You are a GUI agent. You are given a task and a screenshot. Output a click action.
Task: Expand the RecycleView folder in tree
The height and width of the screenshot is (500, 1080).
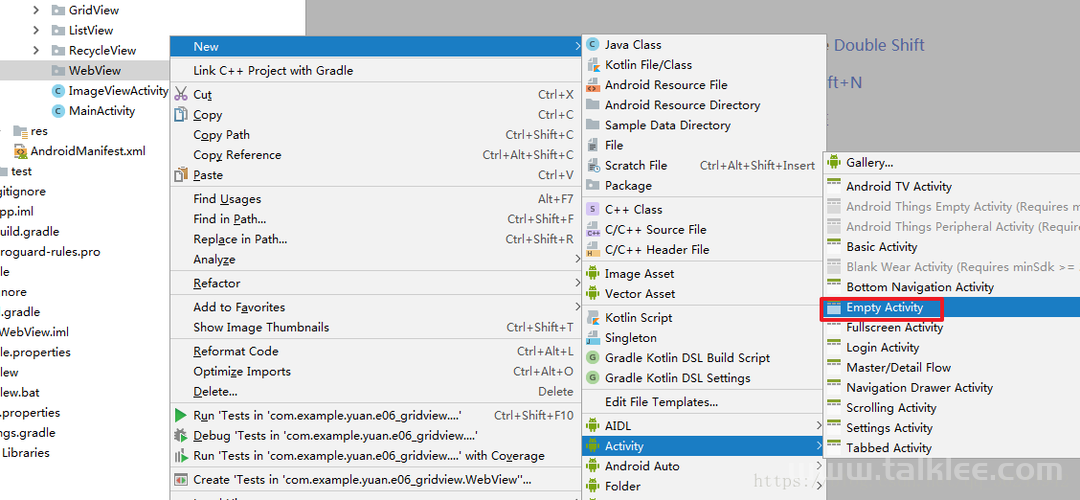(37, 50)
